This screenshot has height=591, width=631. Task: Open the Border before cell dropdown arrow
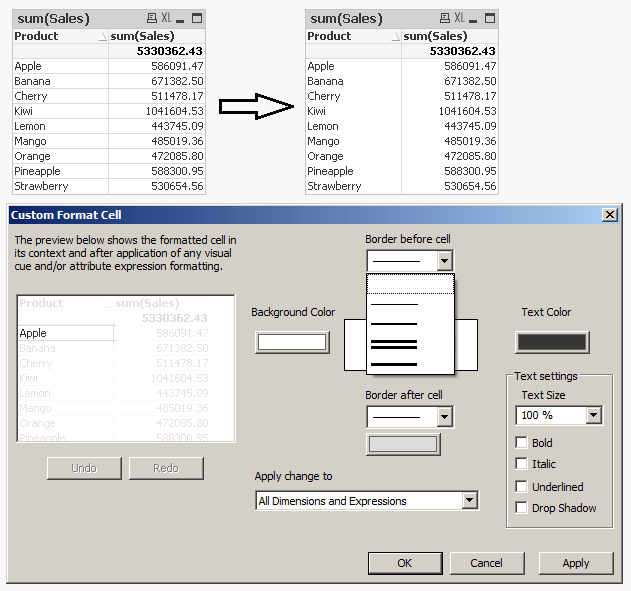point(444,261)
